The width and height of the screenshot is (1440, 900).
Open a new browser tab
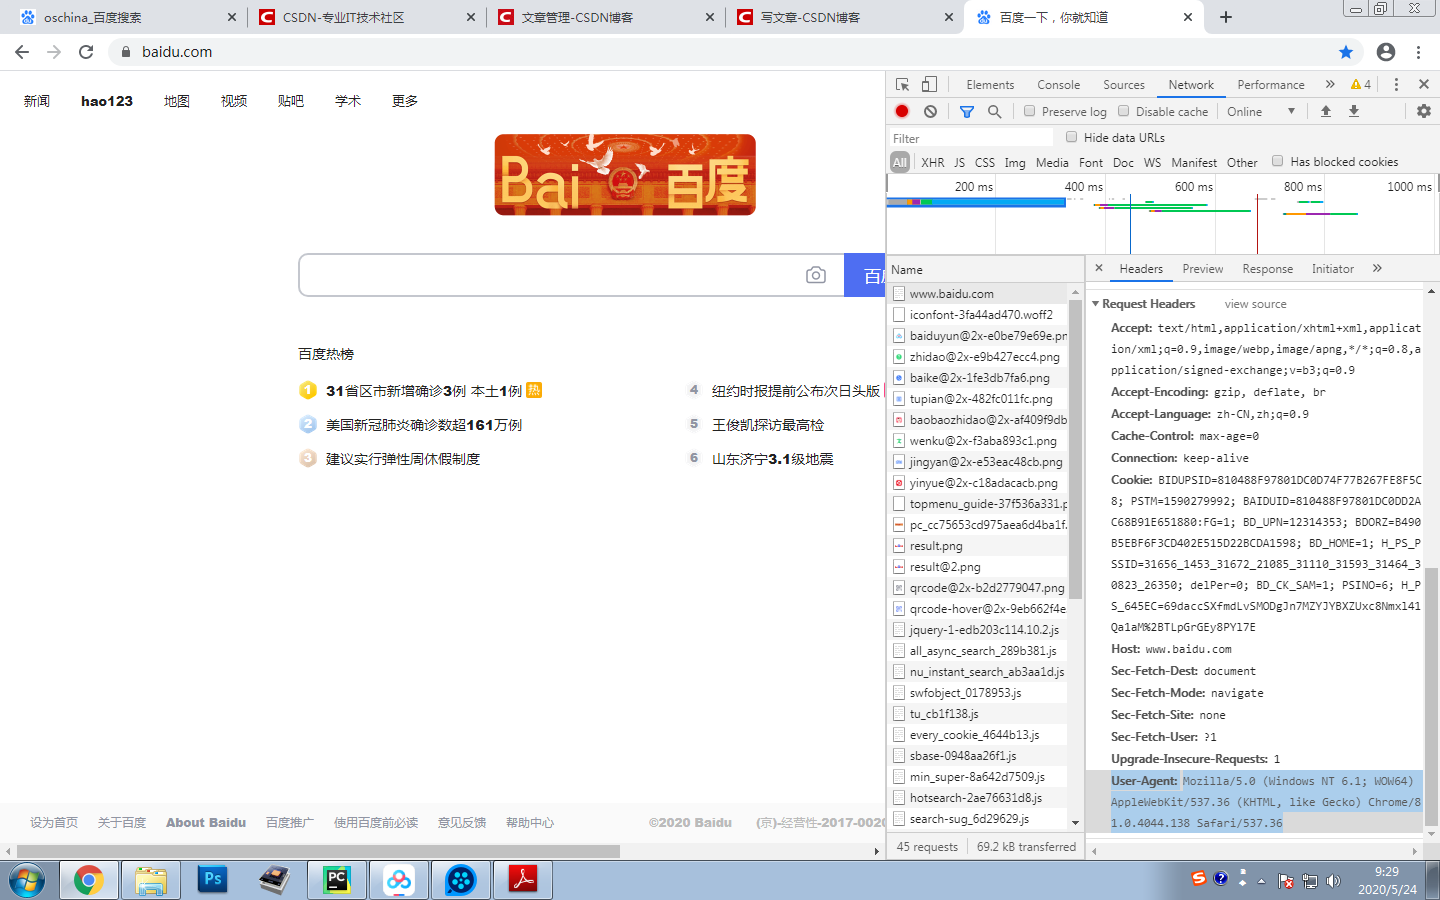(1226, 17)
